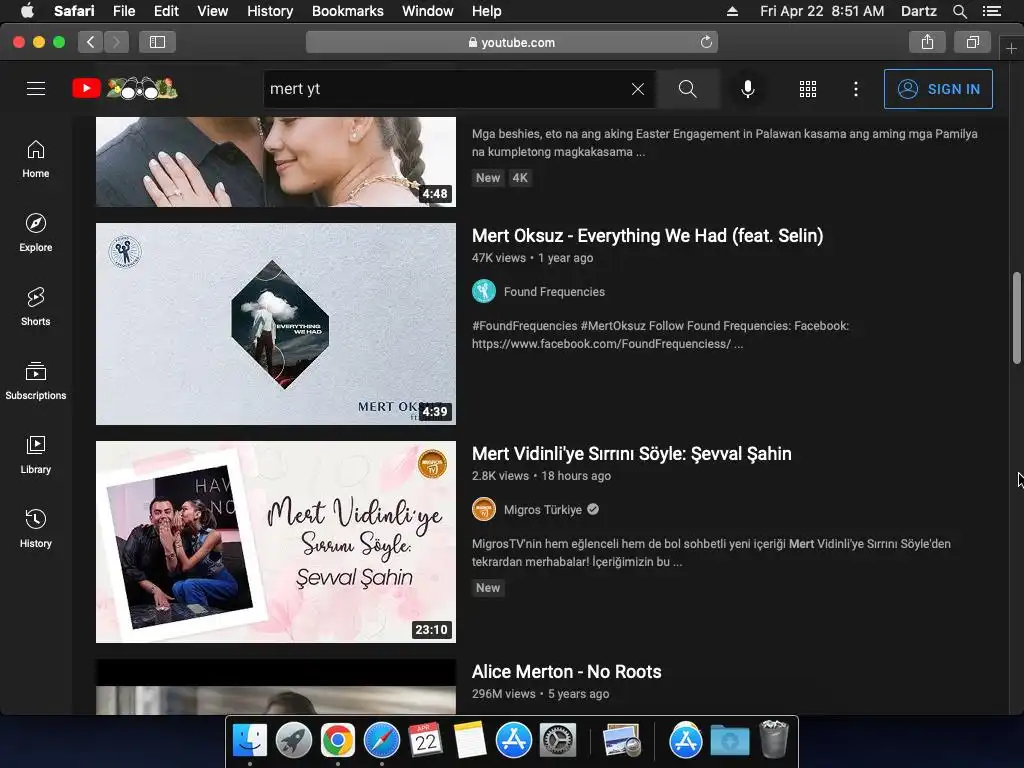Click the page vertical scrollbar thumb
Screen dimensions: 1024x768
click(x=1017, y=317)
